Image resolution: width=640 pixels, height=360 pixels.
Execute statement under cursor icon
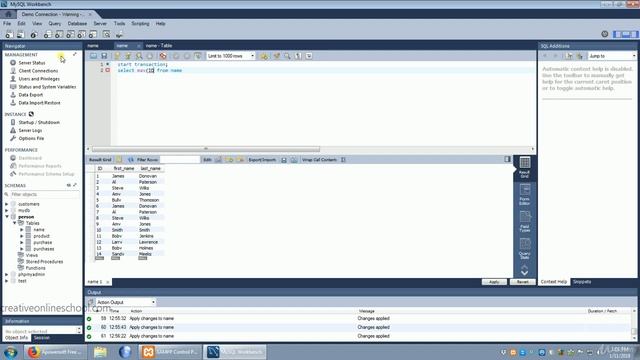click(x=128, y=56)
